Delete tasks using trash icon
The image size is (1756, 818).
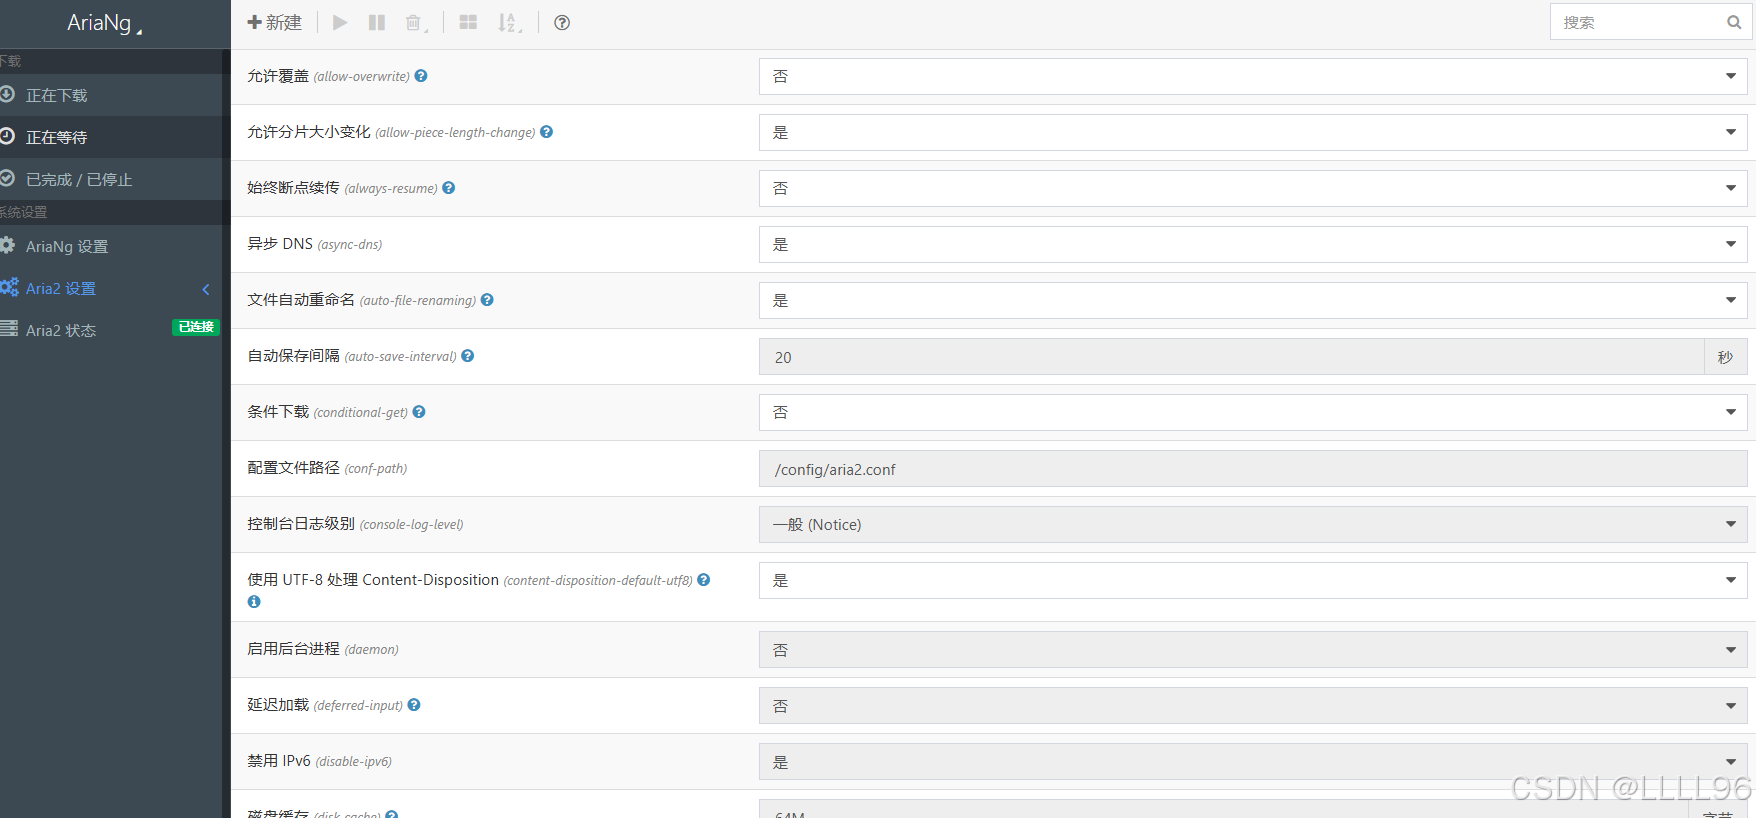click(415, 22)
